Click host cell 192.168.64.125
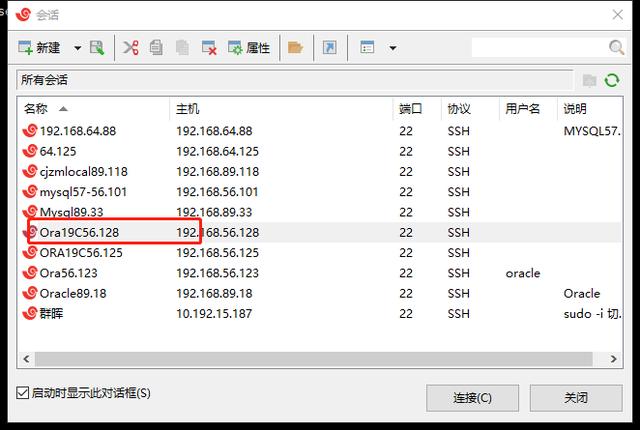 tap(217, 151)
